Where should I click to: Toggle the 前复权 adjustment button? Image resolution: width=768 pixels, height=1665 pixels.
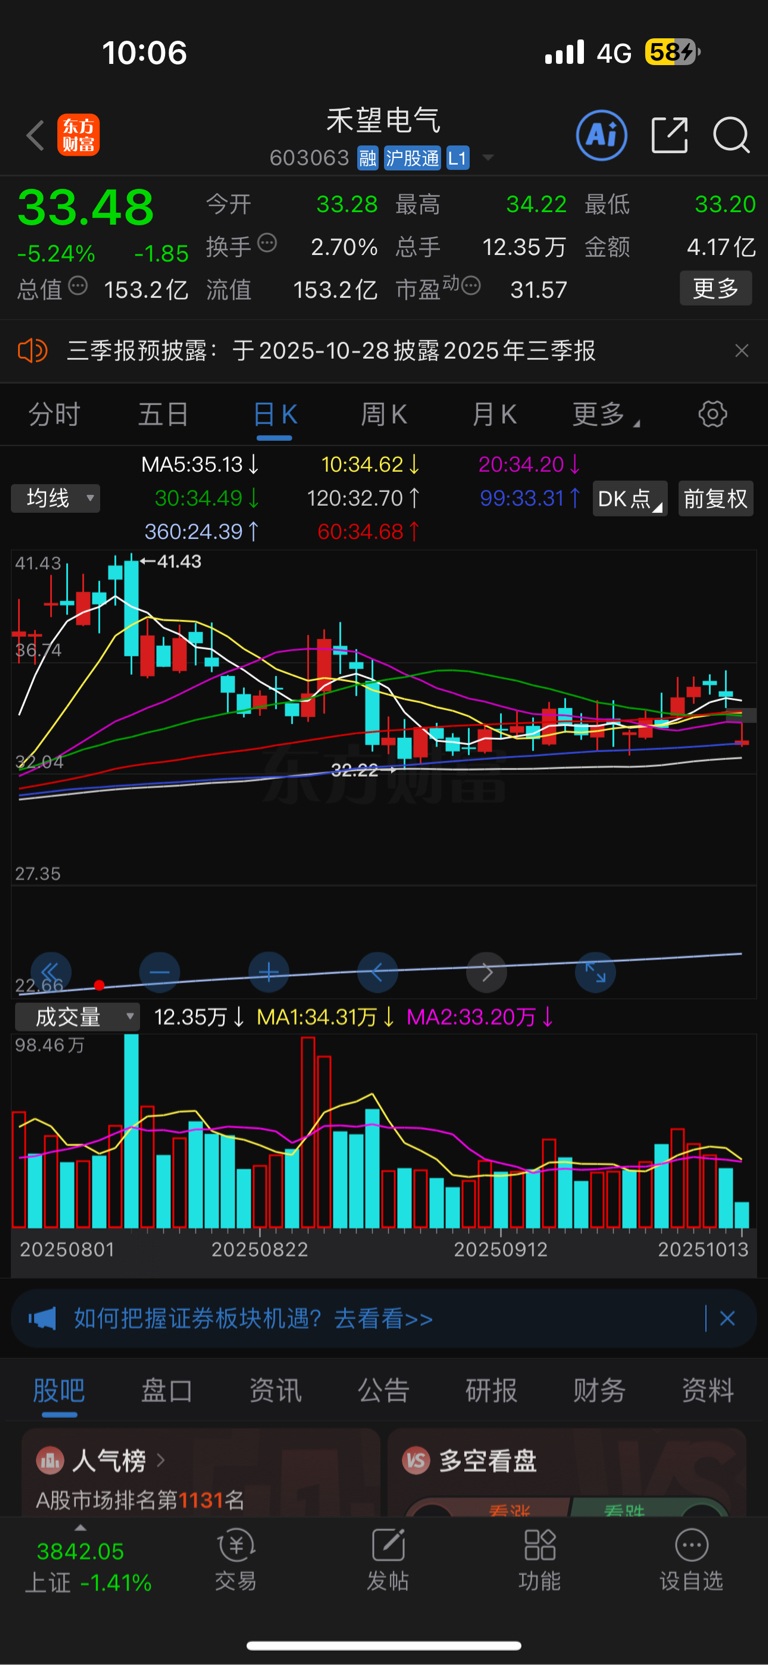[x=716, y=498]
